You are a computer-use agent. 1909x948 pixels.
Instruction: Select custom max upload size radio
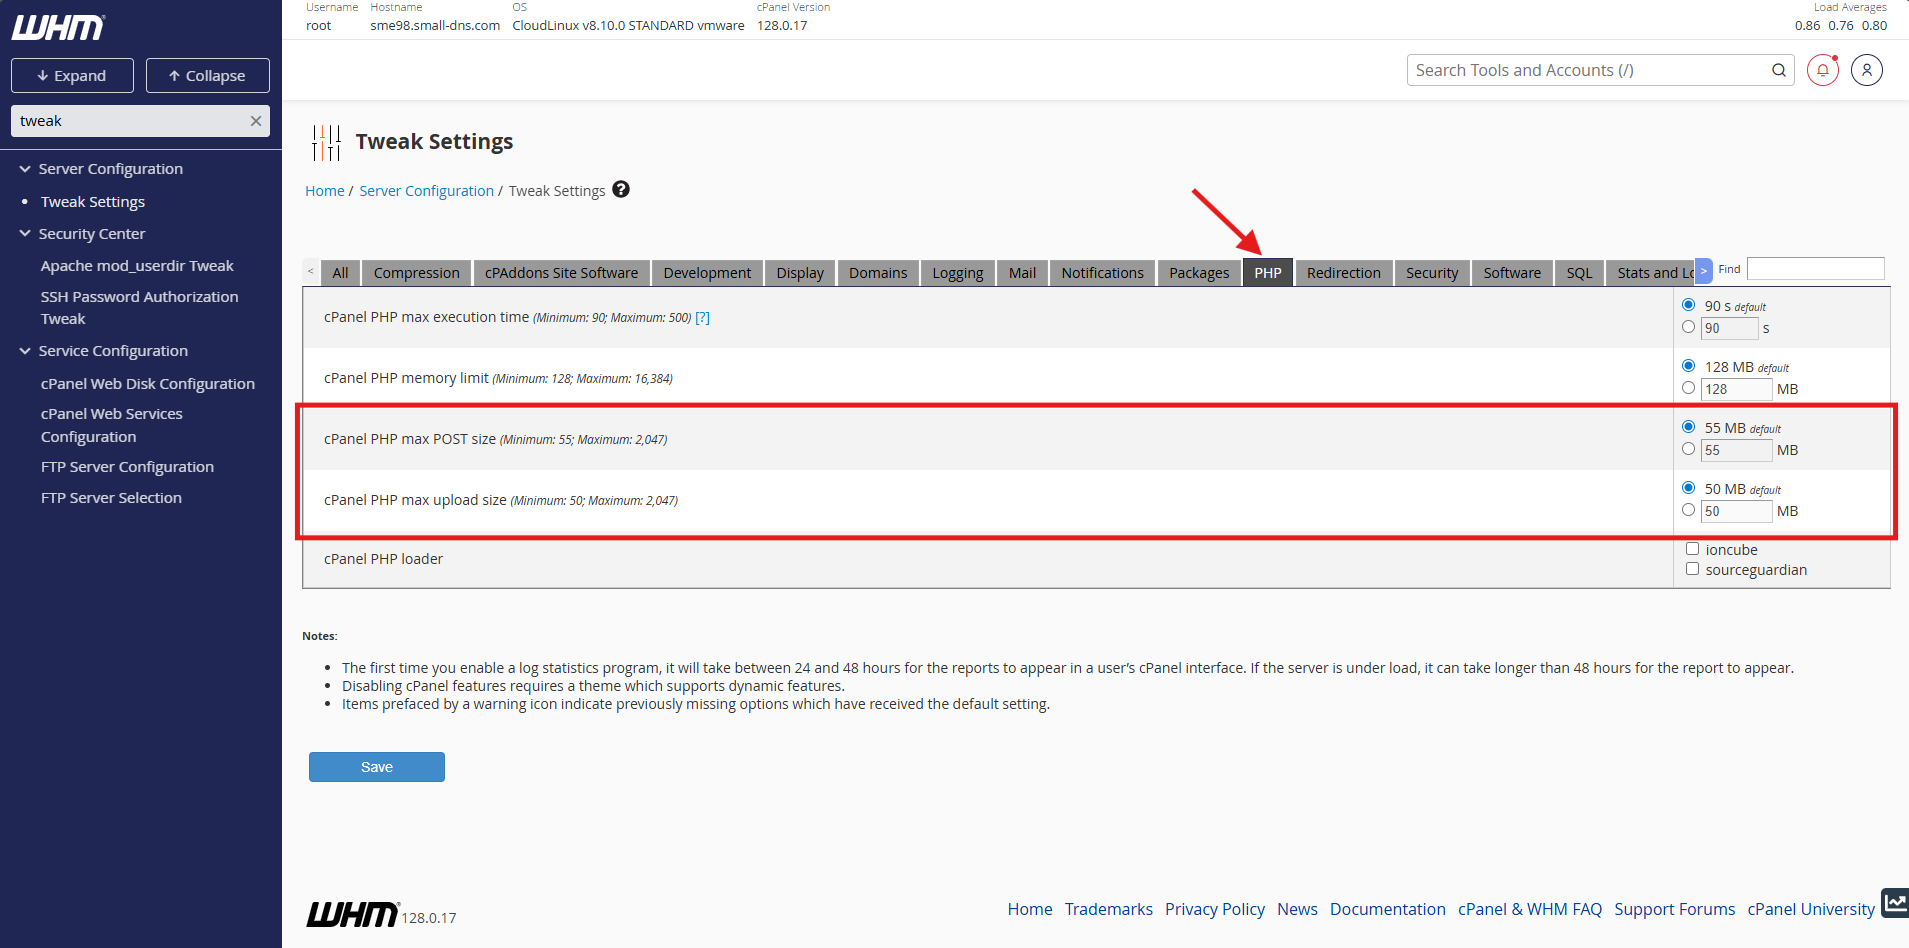pos(1689,510)
